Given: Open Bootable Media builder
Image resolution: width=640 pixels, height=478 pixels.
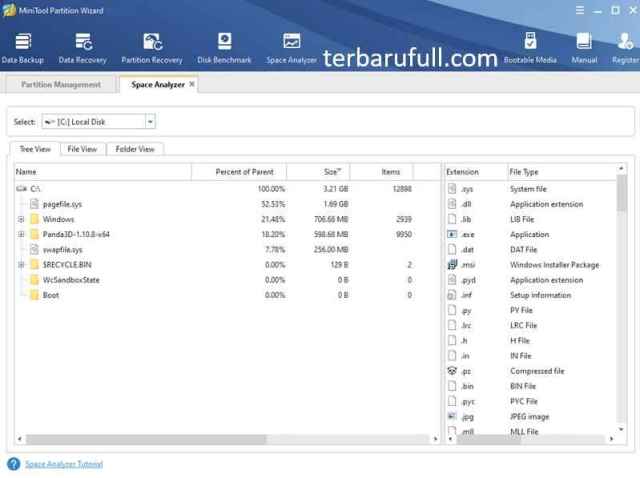Looking at the screenshot, I should pos(530,48).
